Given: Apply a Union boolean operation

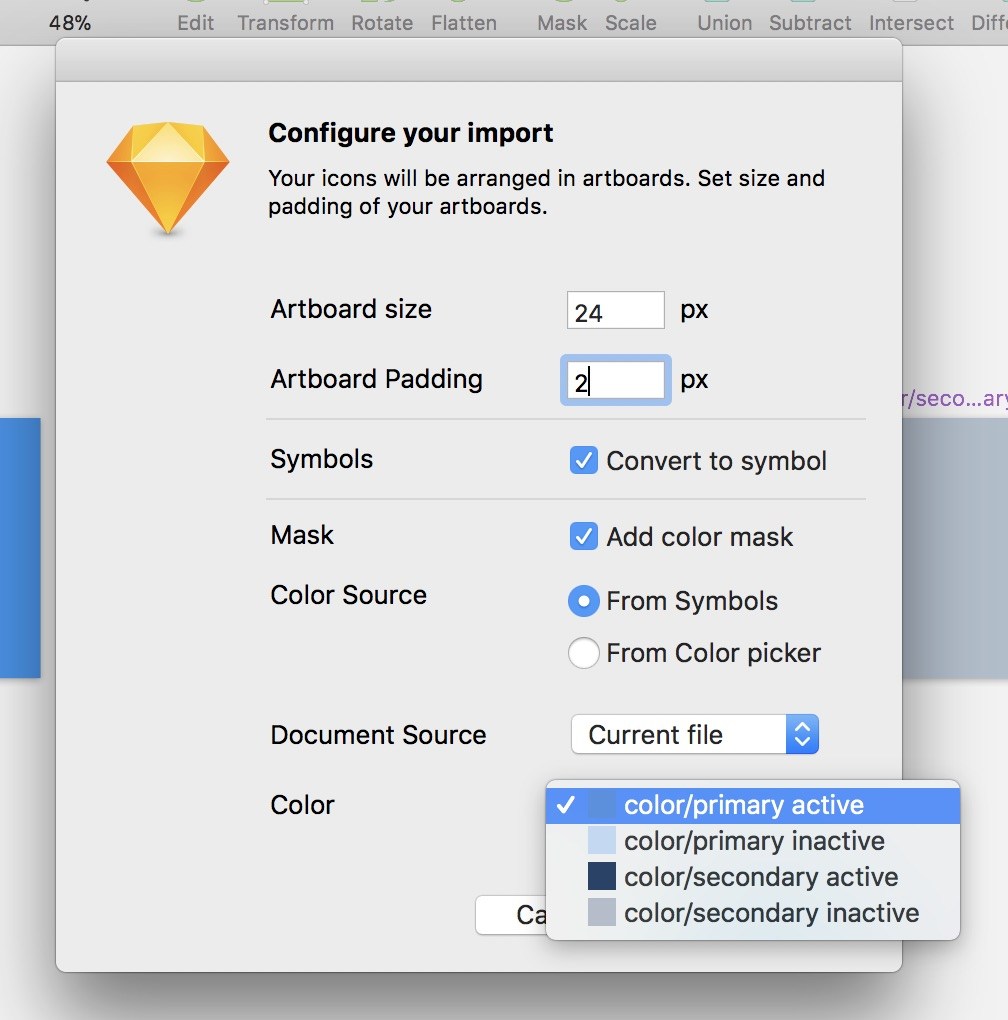Looking at the screenshot, I should click(724, 22).
